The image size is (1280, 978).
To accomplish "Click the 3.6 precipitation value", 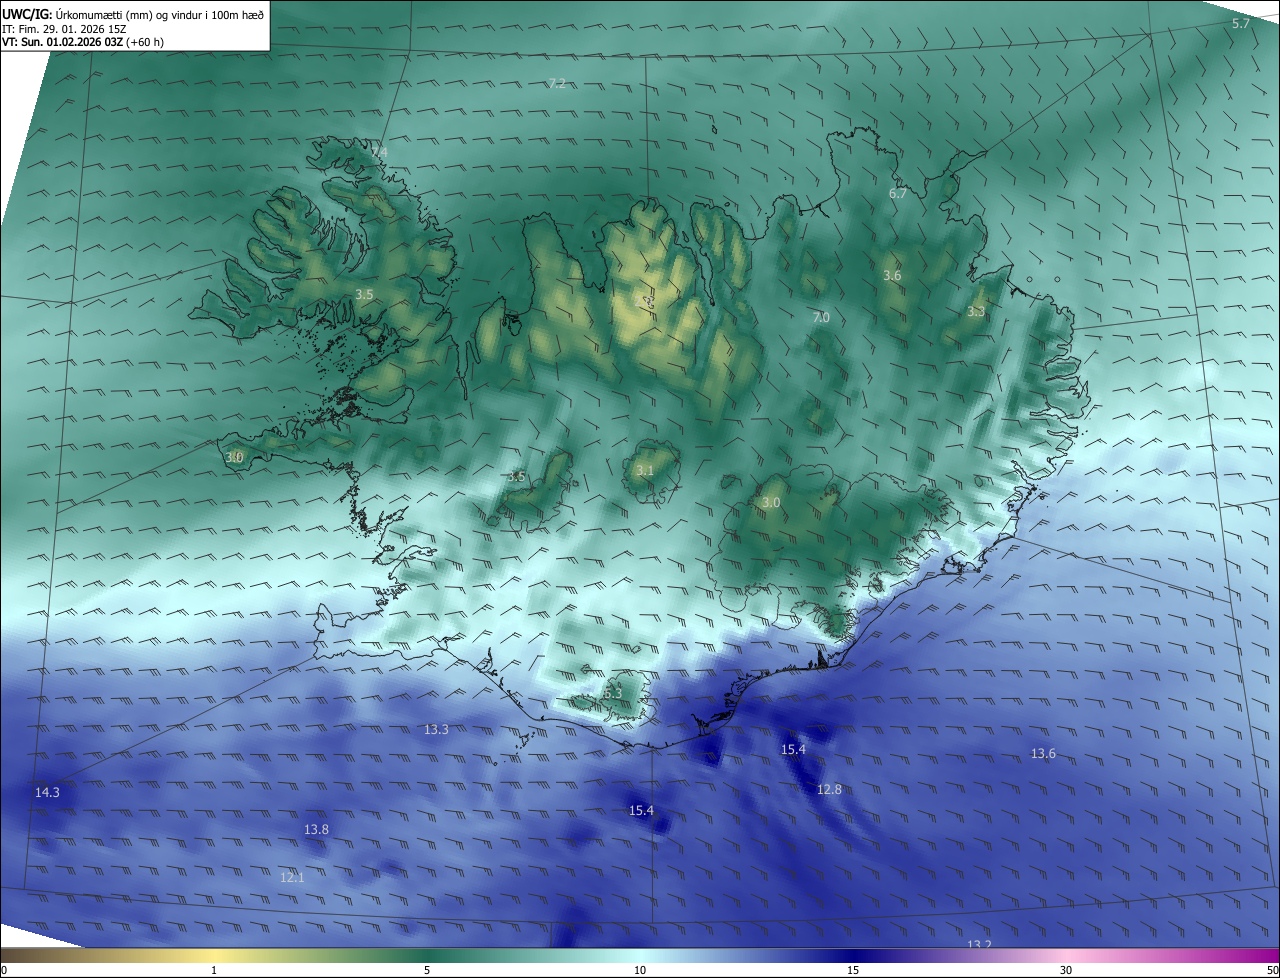I will [893, 275].
